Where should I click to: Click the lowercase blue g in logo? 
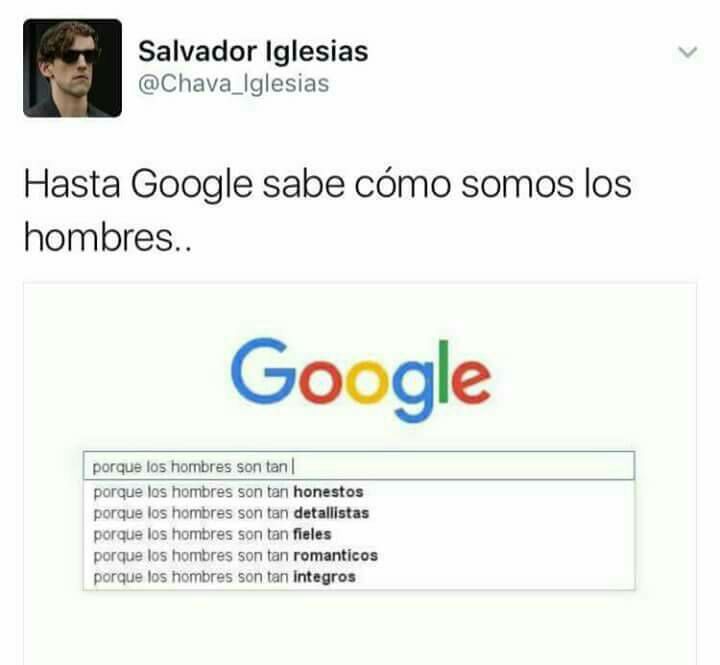pyautogui.click(x=412, y=390)
